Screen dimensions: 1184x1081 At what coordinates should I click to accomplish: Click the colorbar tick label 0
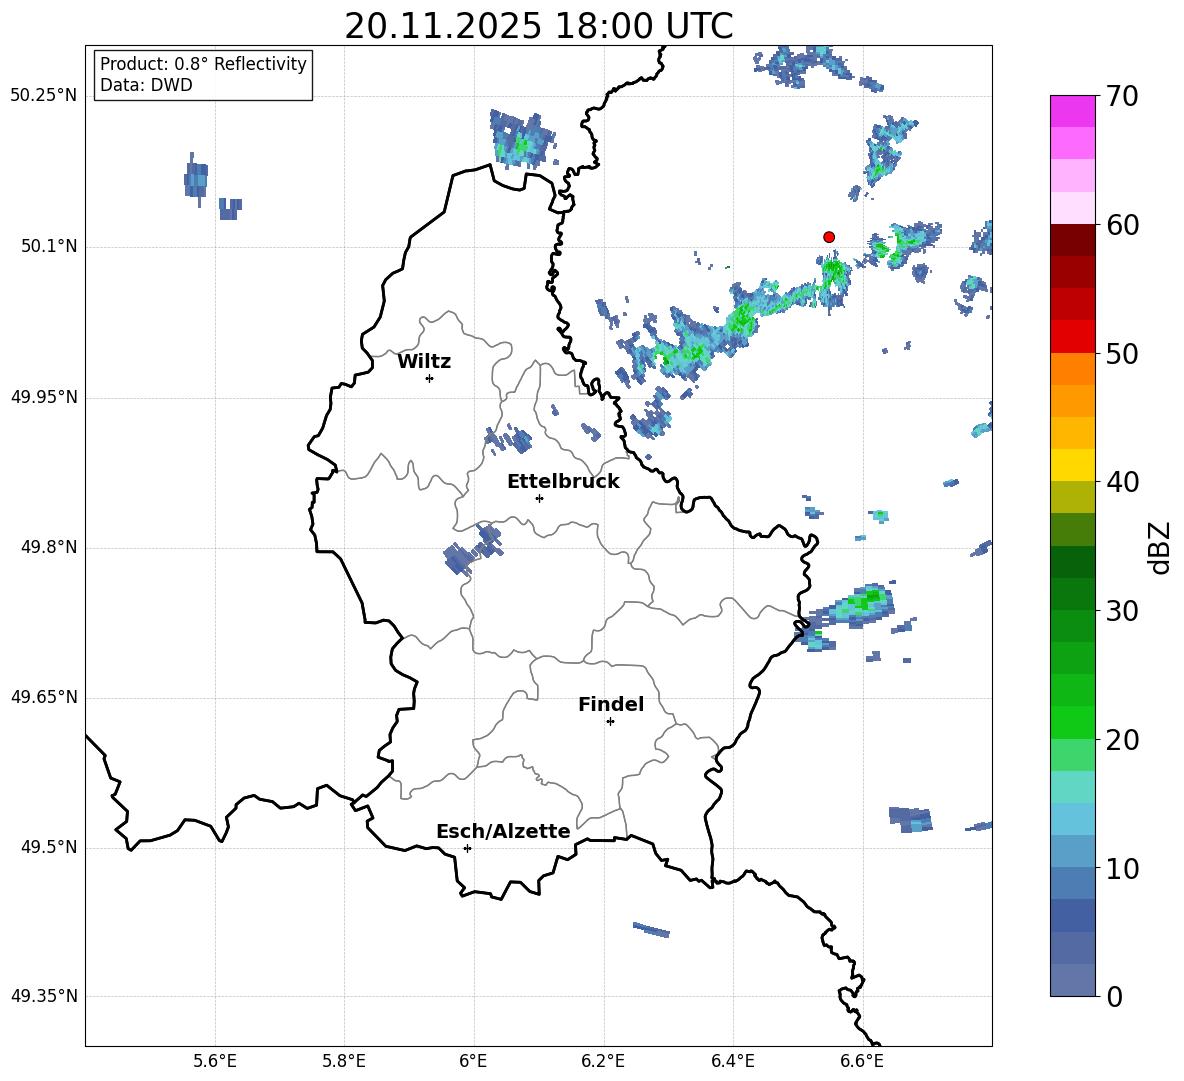tap(1115, 997)
